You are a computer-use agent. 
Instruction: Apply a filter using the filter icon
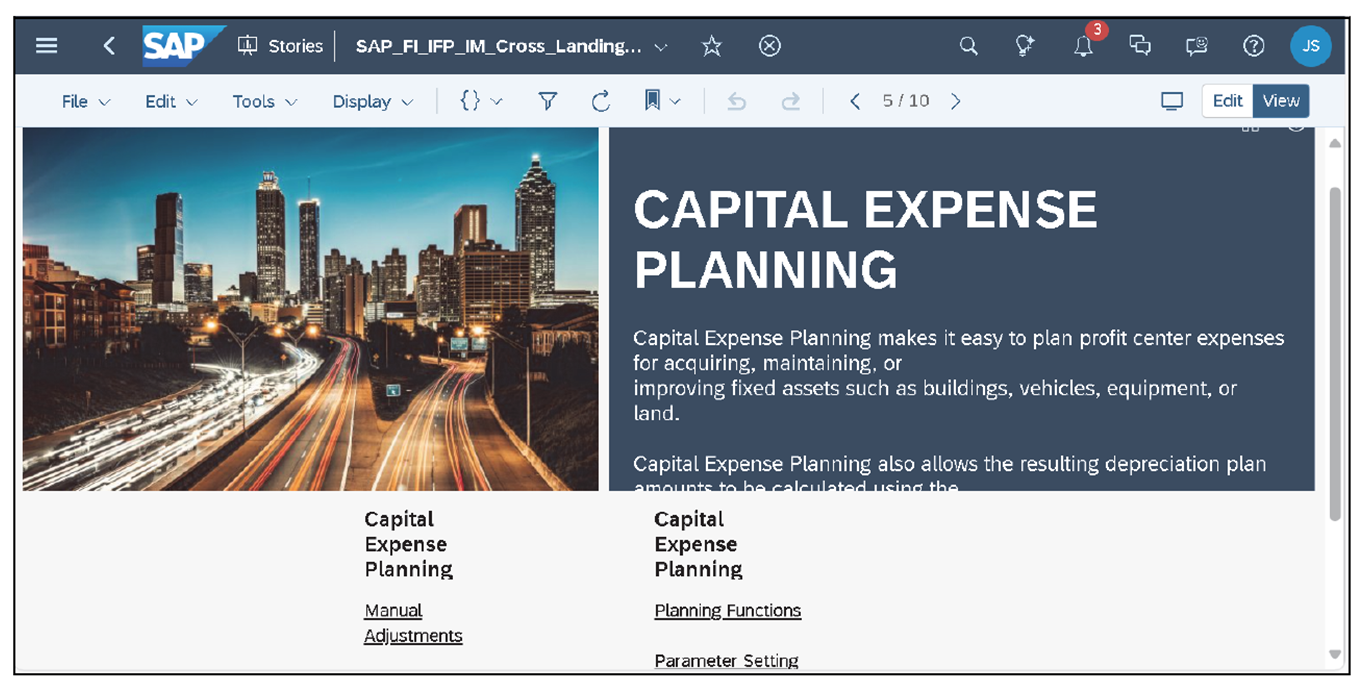coord(548,100)
